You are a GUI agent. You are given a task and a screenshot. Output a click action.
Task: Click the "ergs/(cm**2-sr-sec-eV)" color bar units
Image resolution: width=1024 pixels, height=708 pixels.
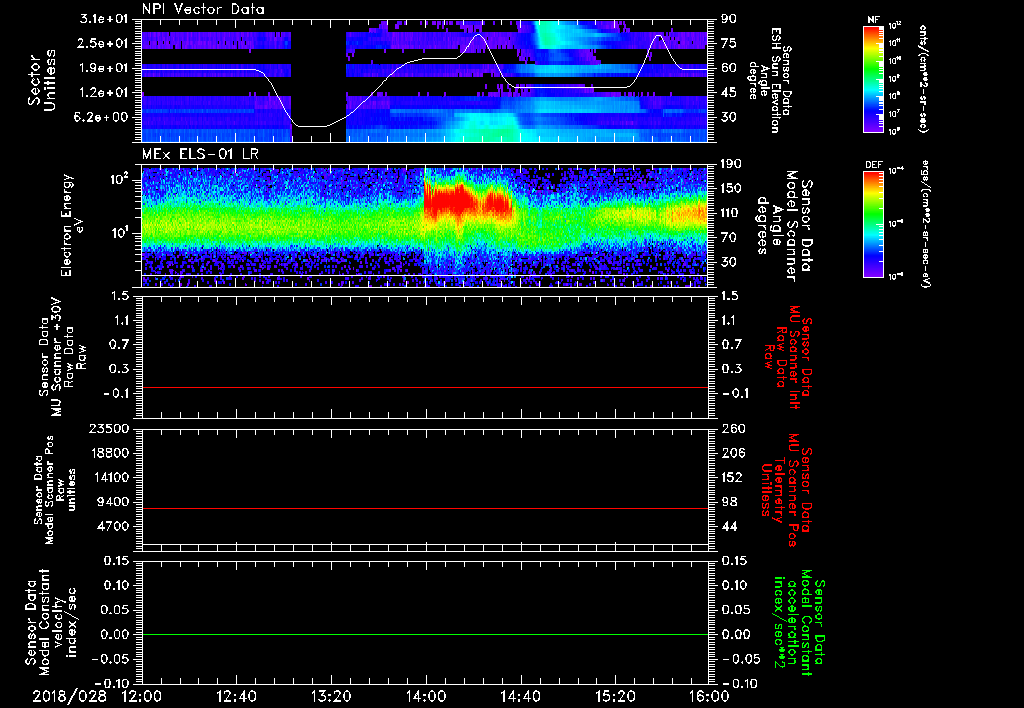pos(925,225)
